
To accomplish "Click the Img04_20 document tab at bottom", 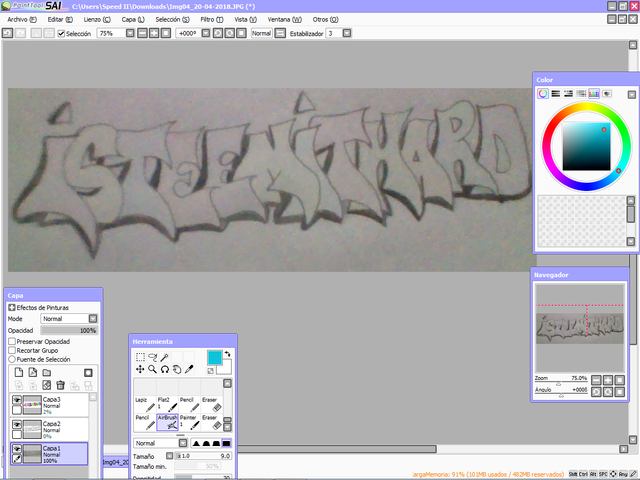I will pos(116,462).
